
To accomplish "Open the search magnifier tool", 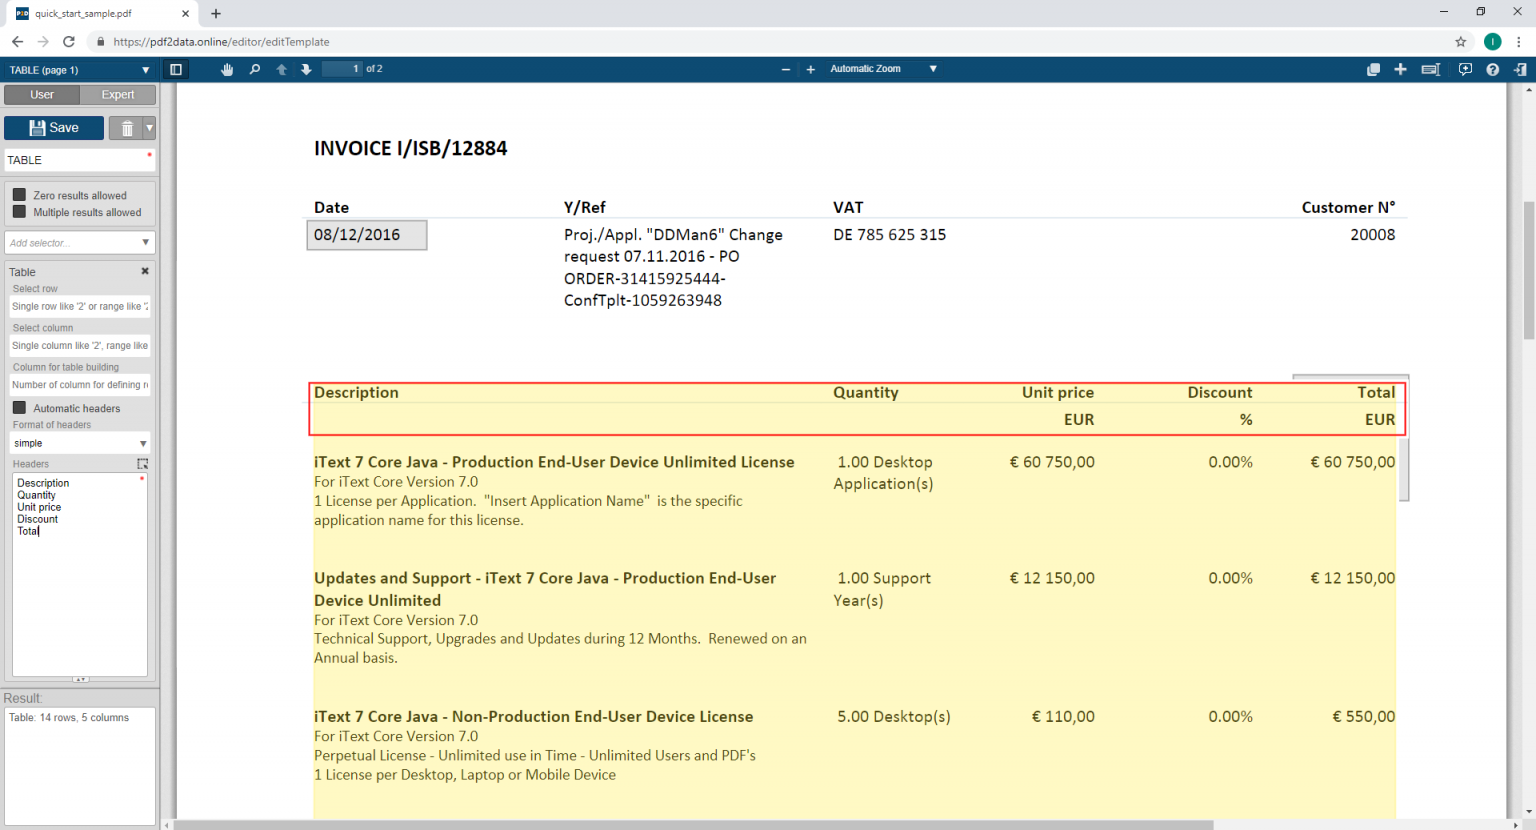I will (254, 69).
